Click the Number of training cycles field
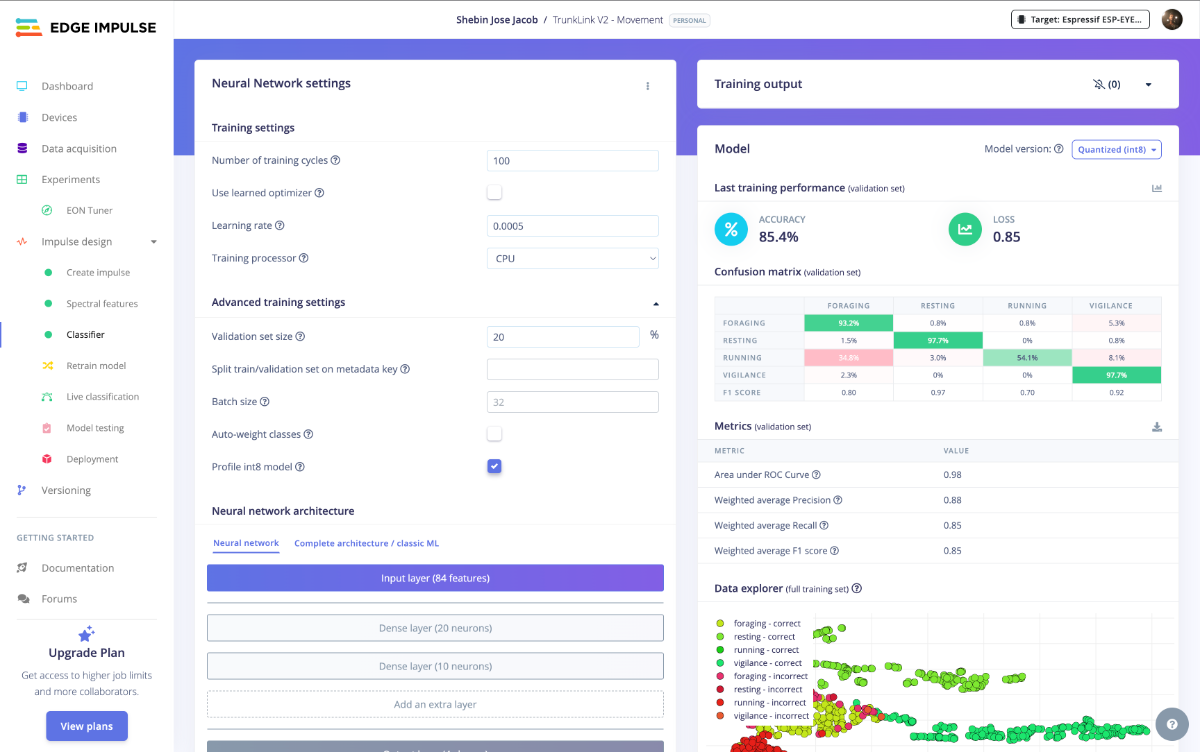This screenshot has height=752, width=1200. (572, 161)
